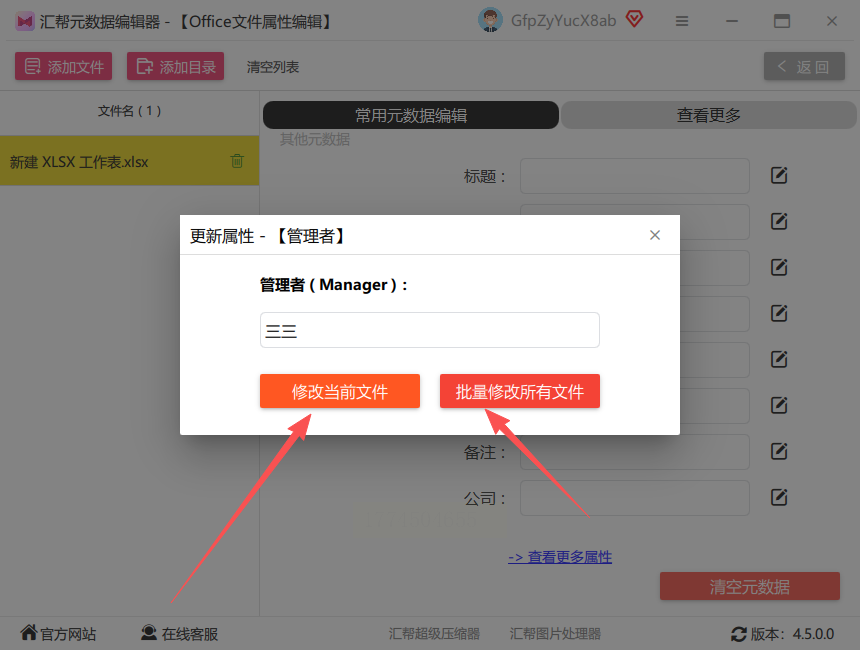
Task: Open 汇帮图片处理器 link
Action: coord(555,634)
